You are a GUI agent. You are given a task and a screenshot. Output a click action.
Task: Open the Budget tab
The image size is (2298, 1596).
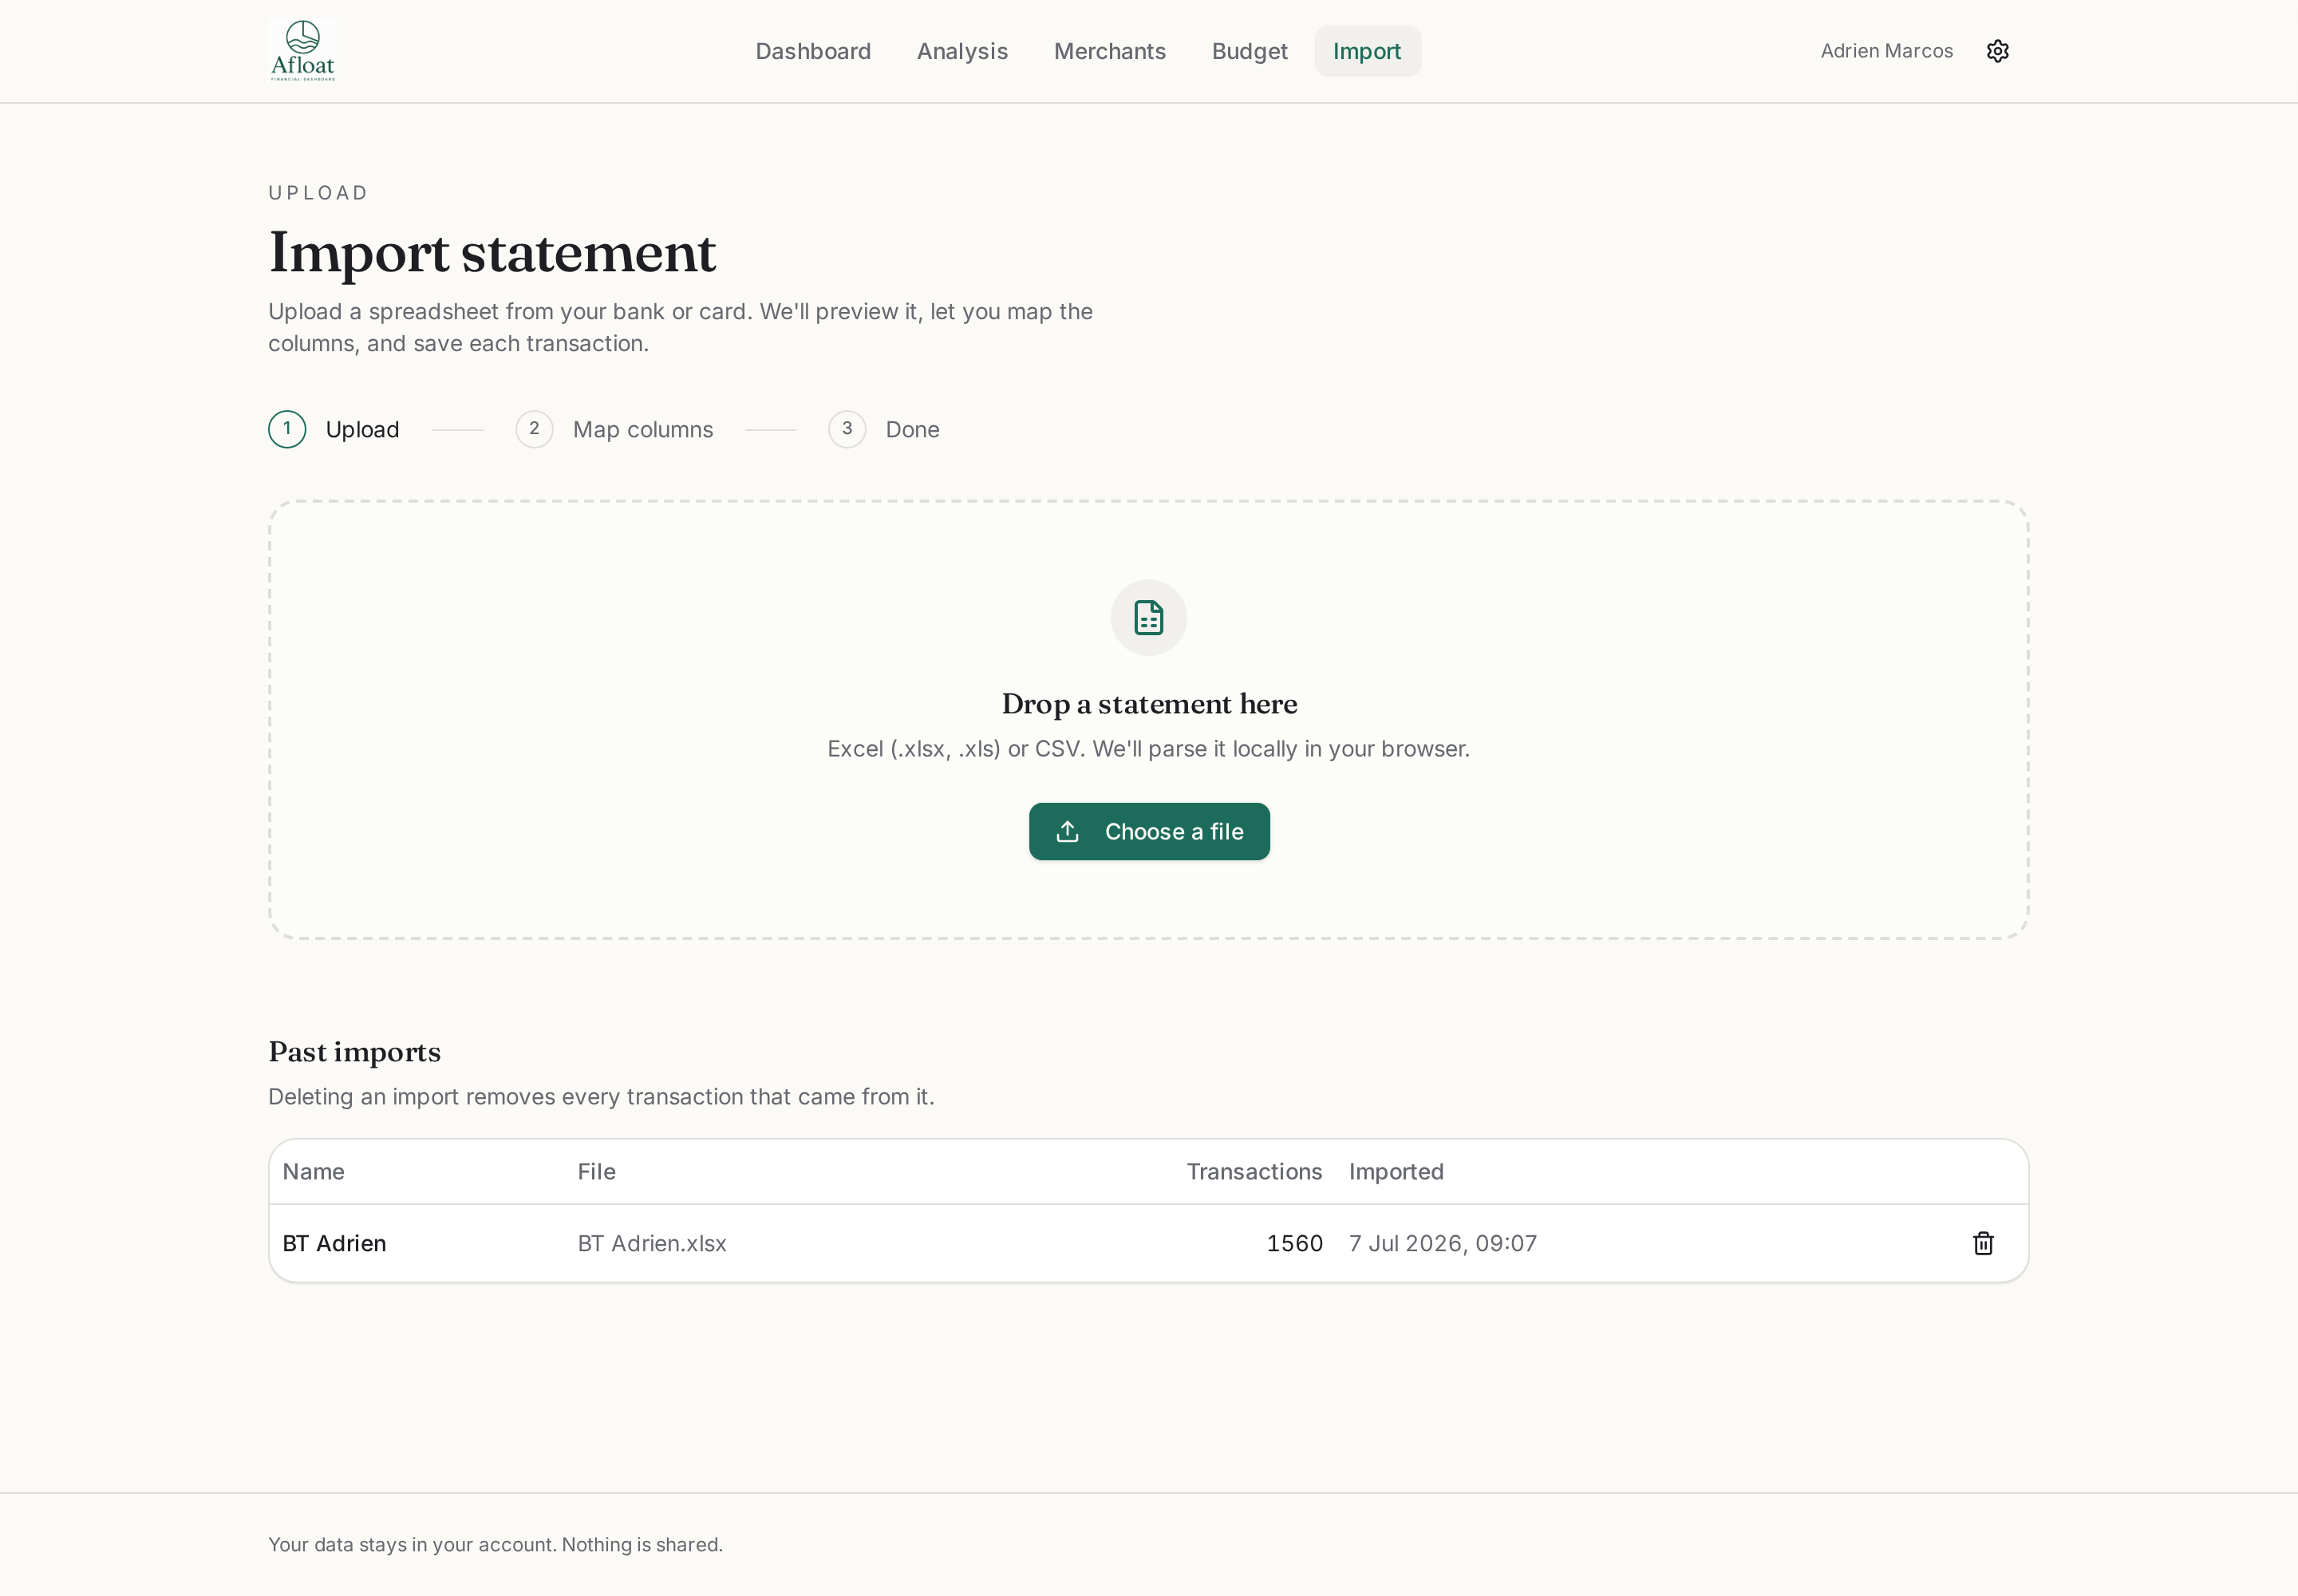(x=1249, y=51)
